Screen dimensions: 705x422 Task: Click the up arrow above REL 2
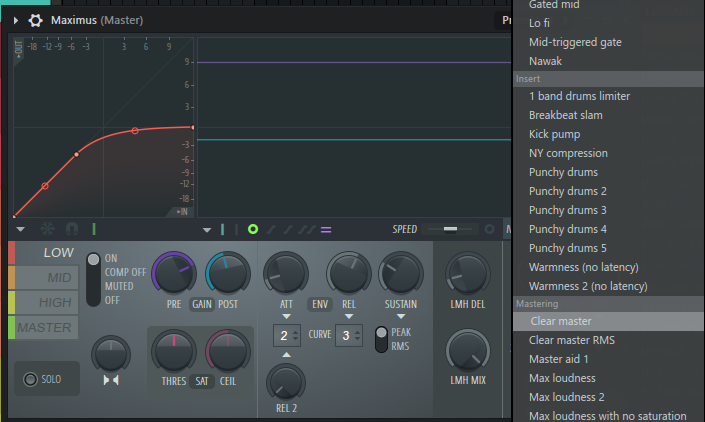tap(286, 355)
